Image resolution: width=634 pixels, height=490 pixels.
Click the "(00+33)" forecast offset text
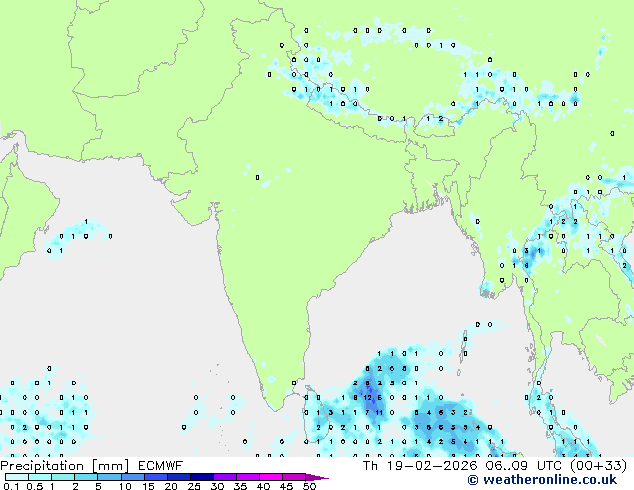(599, 466)
